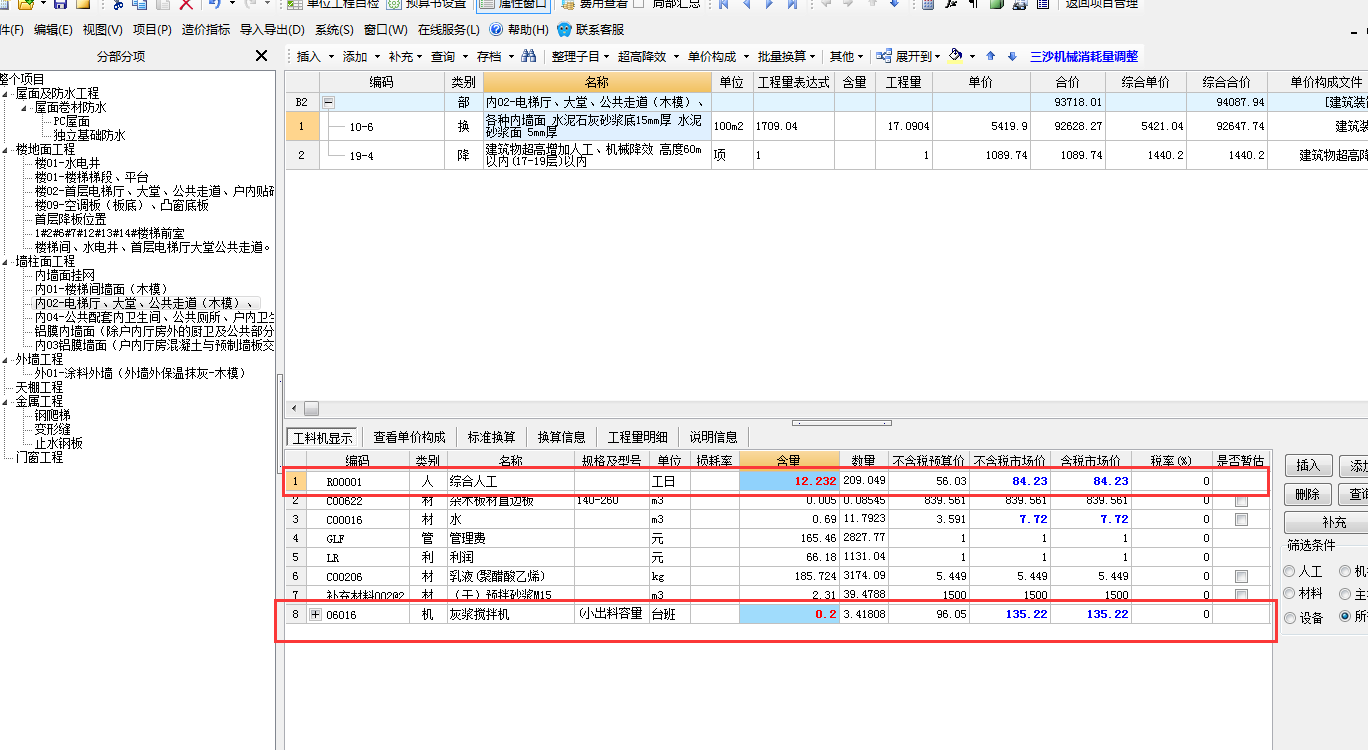Collapse the 楼地面工程 tree node
1368x750 pixels.
(6, 149)
